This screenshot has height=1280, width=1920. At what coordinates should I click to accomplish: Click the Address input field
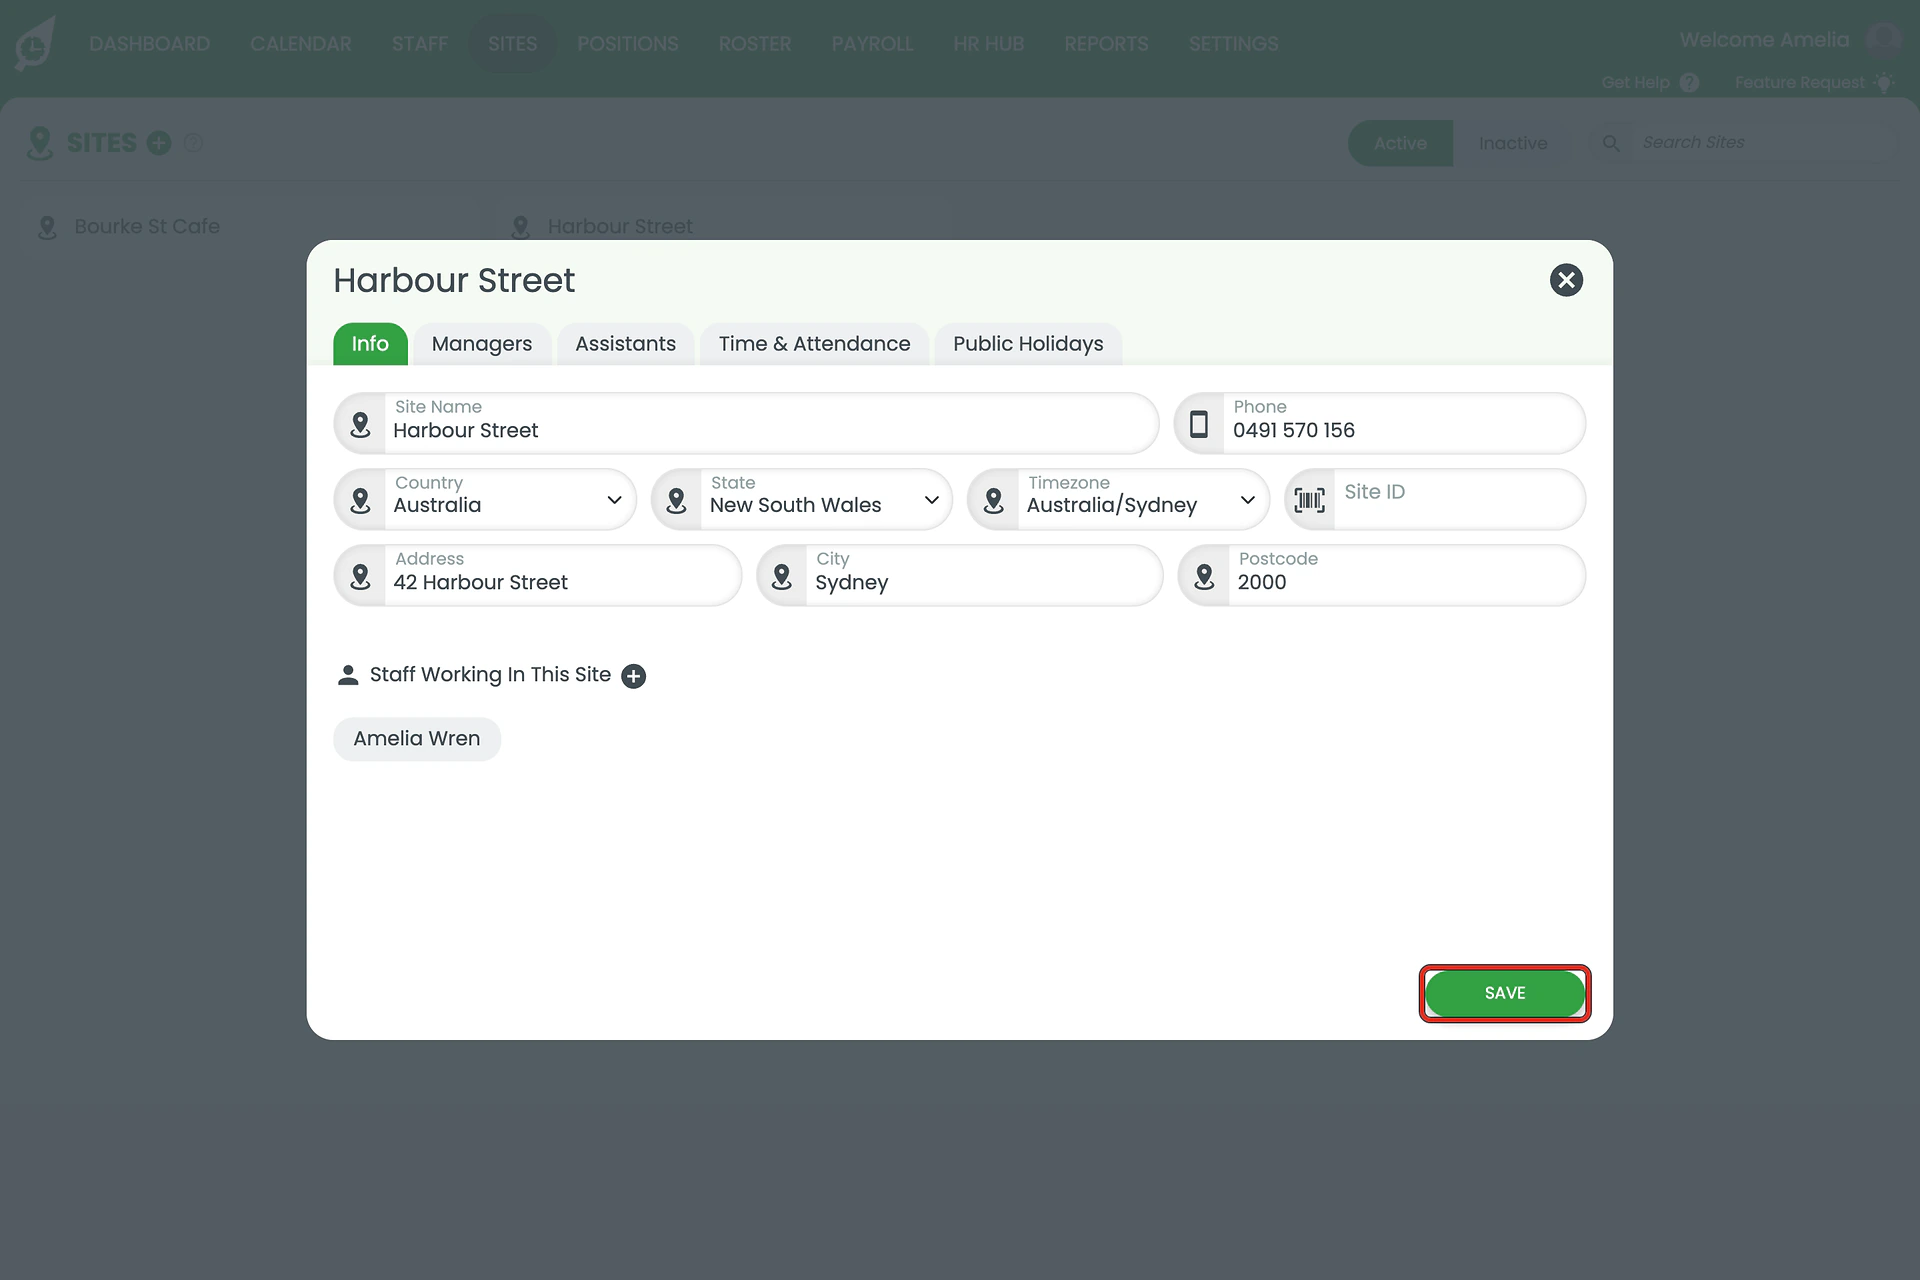[538, 575]
